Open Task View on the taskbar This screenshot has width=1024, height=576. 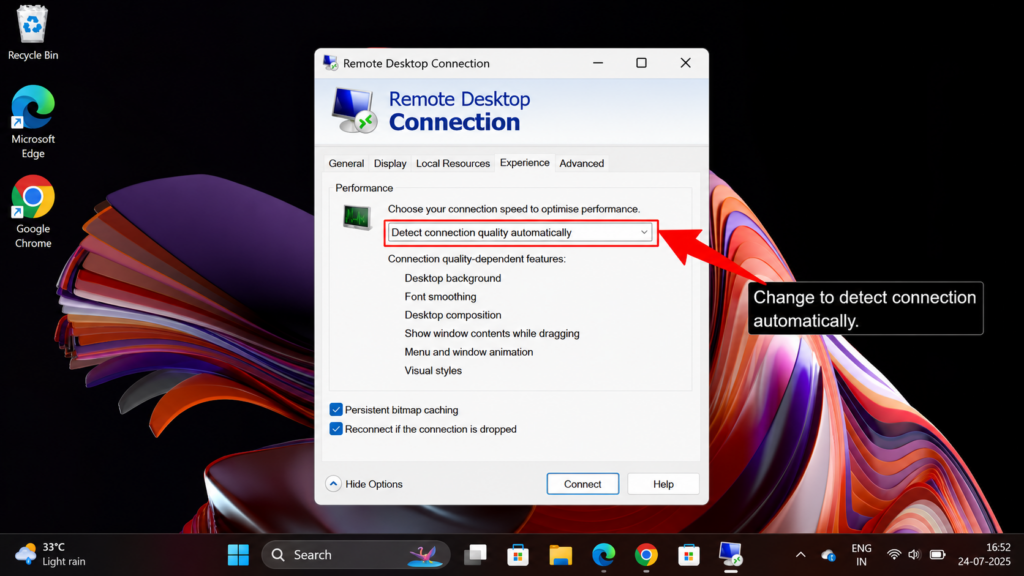pyautogui.click(x=475, y=555)
